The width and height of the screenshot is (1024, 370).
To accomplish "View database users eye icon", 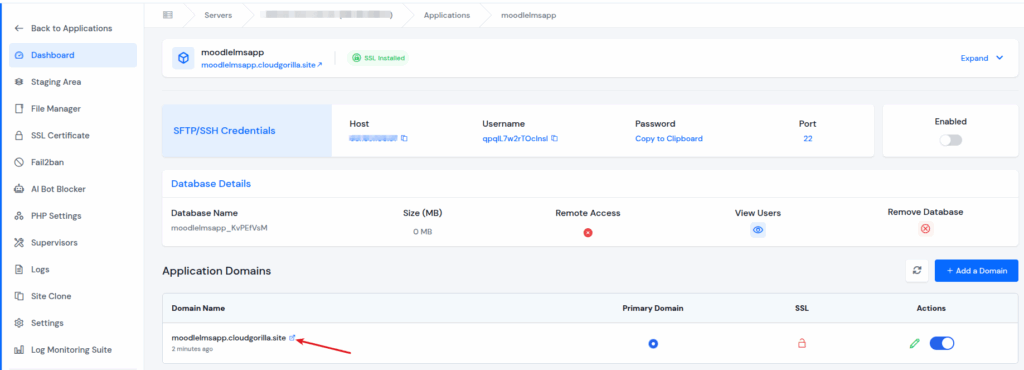I will pyautogui.click(x=758, y=230).
